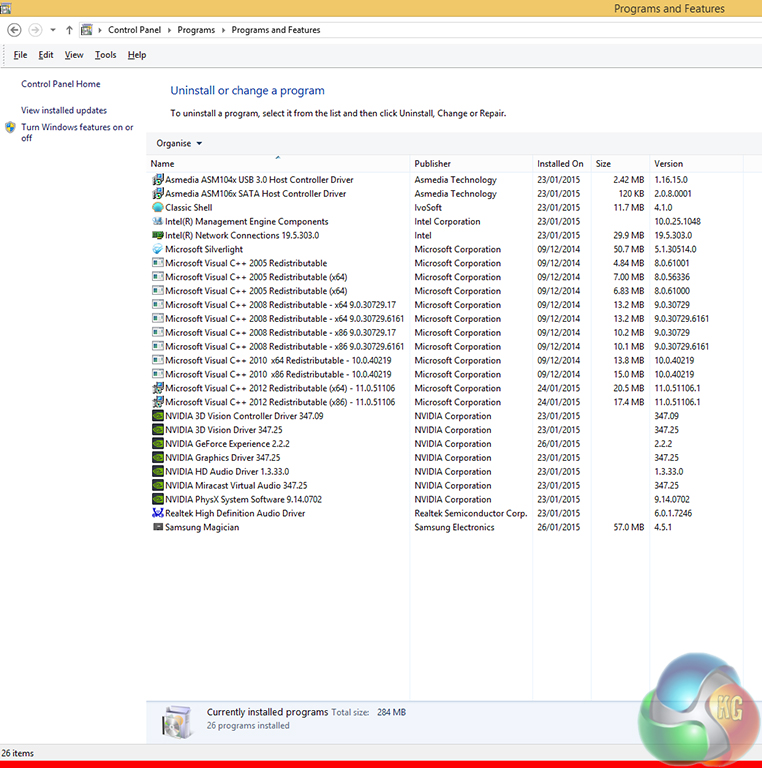This screenshot has width=762, height=768.
Task: Click NVIDIA 3D Vision Driver 347.25 icon
Action: tap(158, 430)
